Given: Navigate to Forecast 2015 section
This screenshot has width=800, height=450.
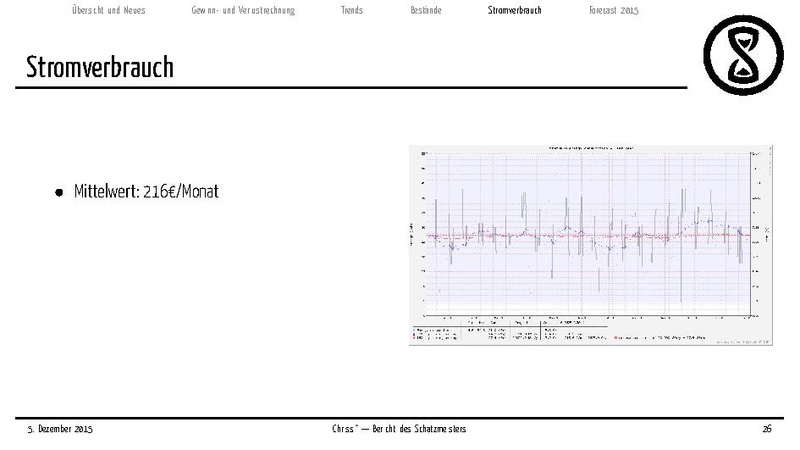Looking at the screenshot, I should (614, 11).
